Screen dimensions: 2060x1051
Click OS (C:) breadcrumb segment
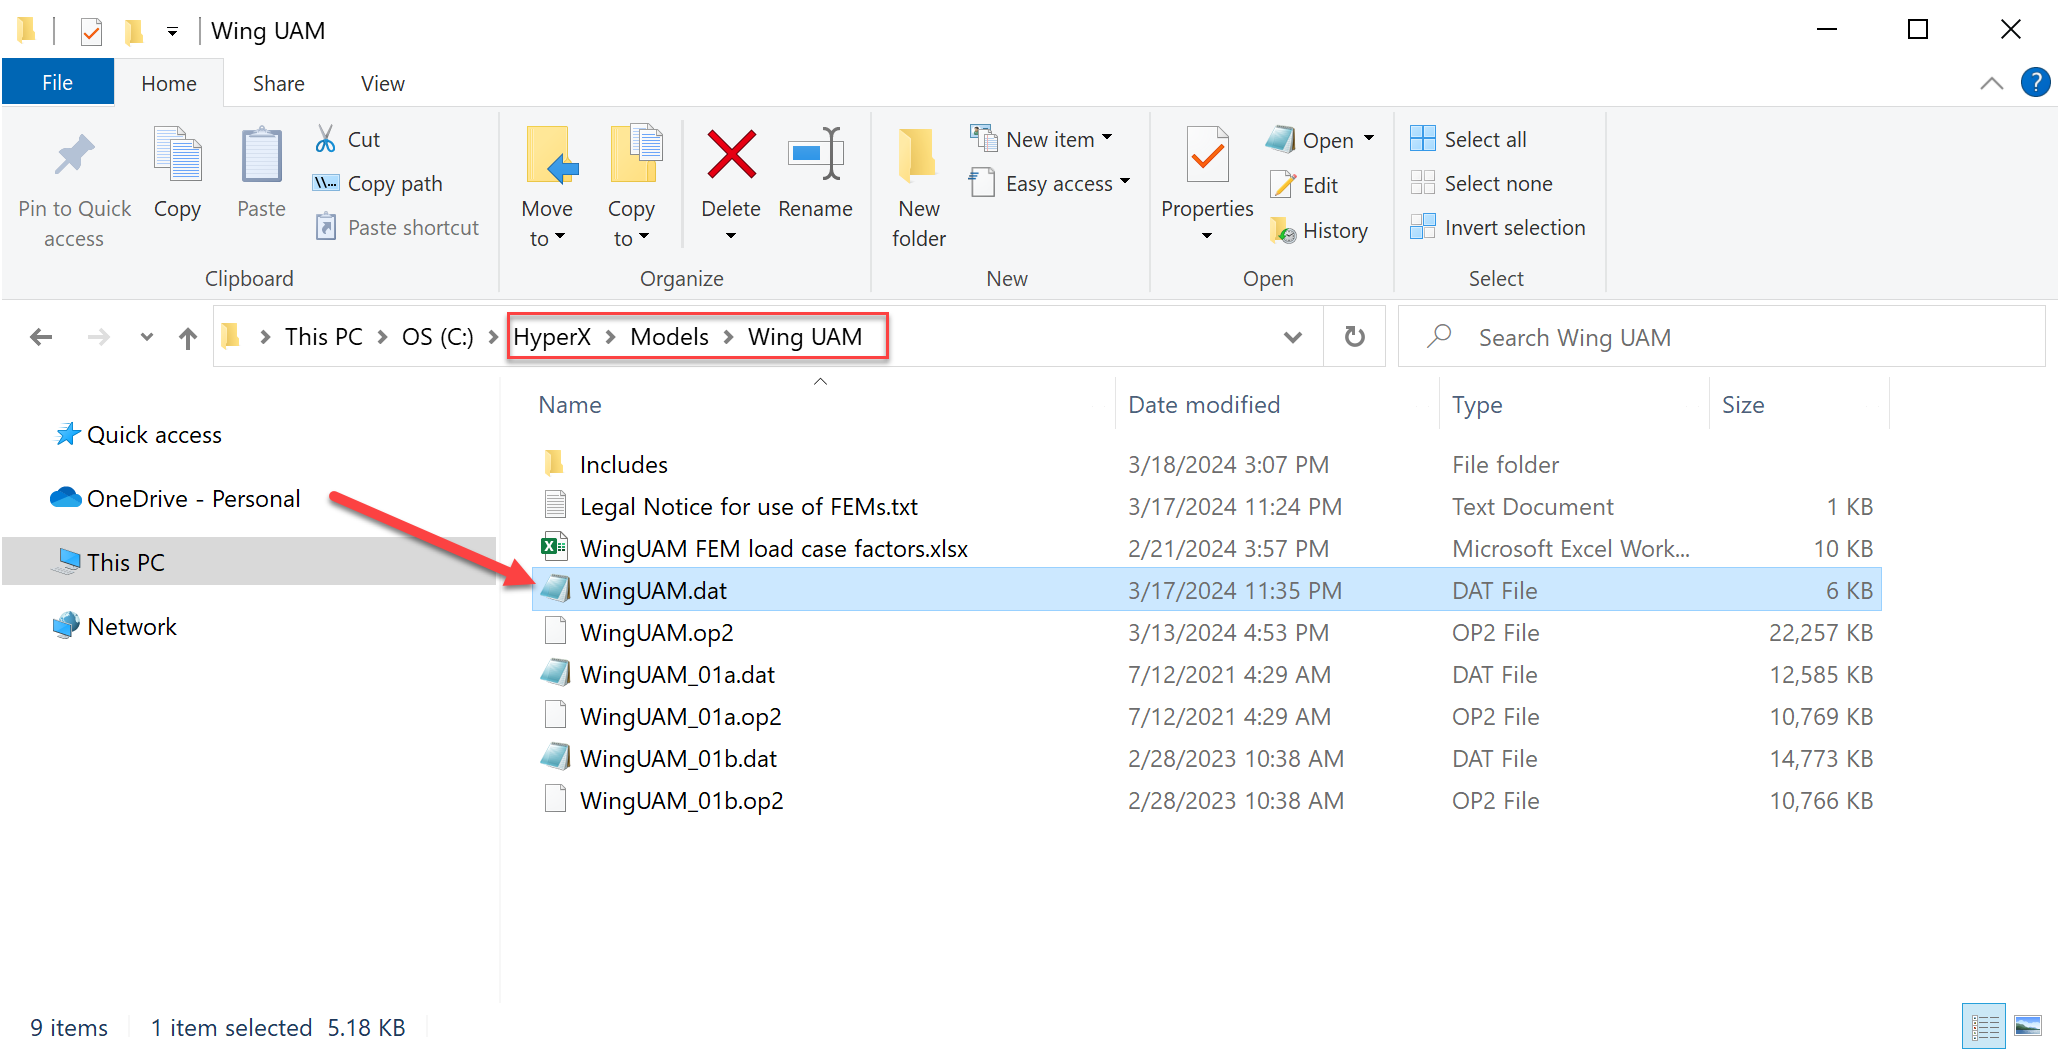[438, 337]
